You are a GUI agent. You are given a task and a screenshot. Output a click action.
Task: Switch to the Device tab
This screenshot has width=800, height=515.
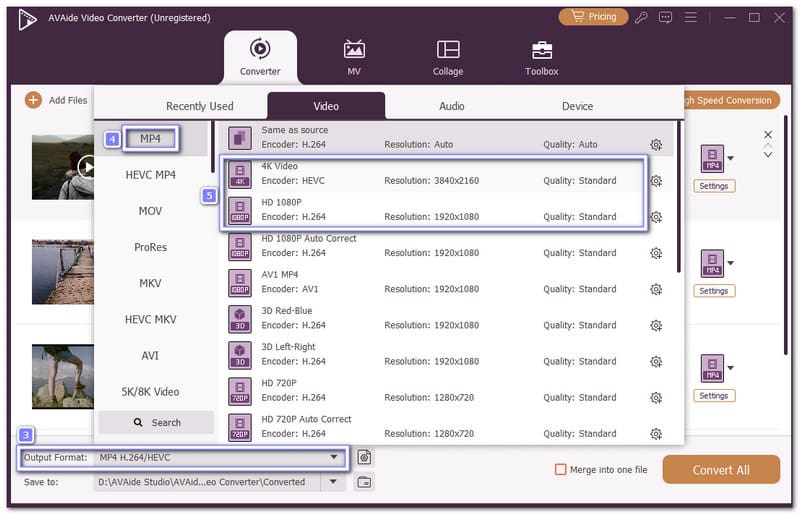(x=577, y=106)
